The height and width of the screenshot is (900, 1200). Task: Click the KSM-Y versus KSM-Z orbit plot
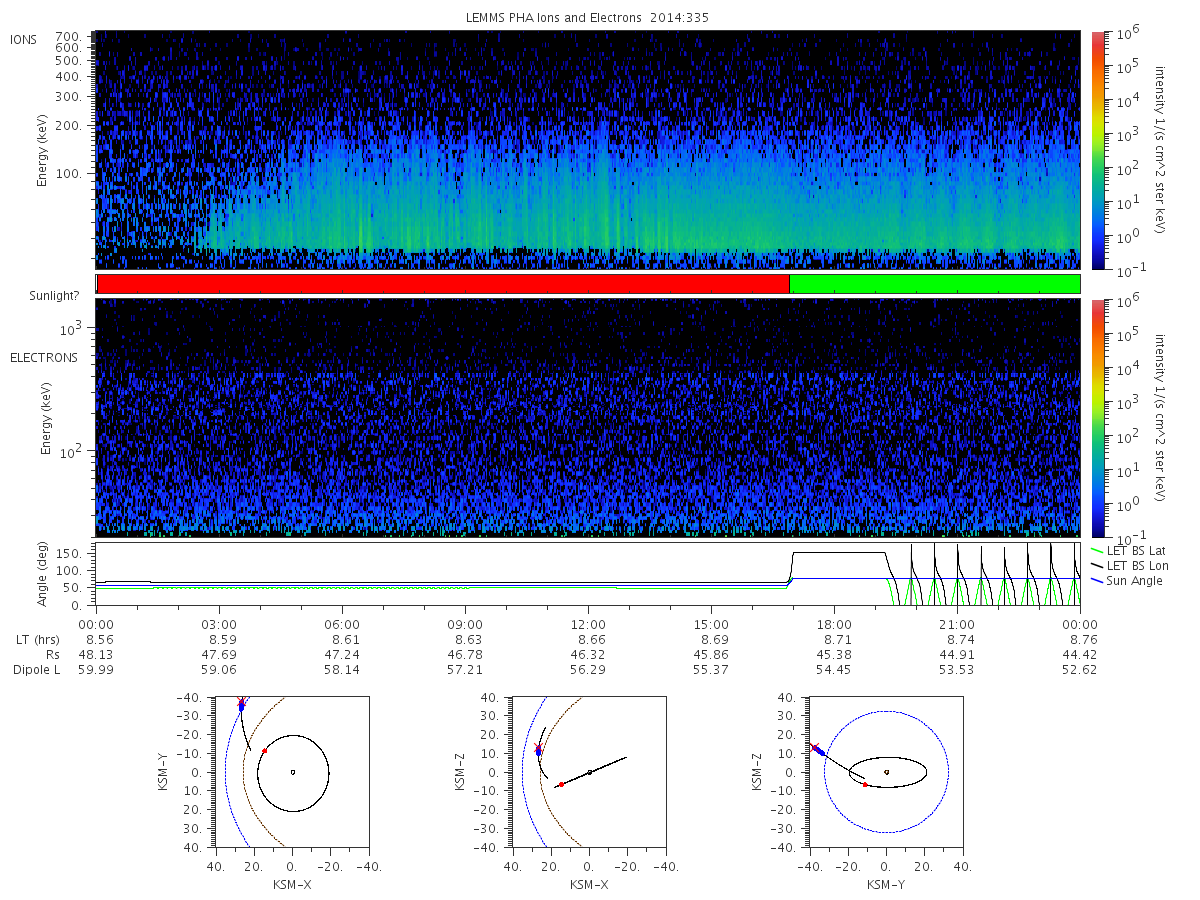point(886,772)
